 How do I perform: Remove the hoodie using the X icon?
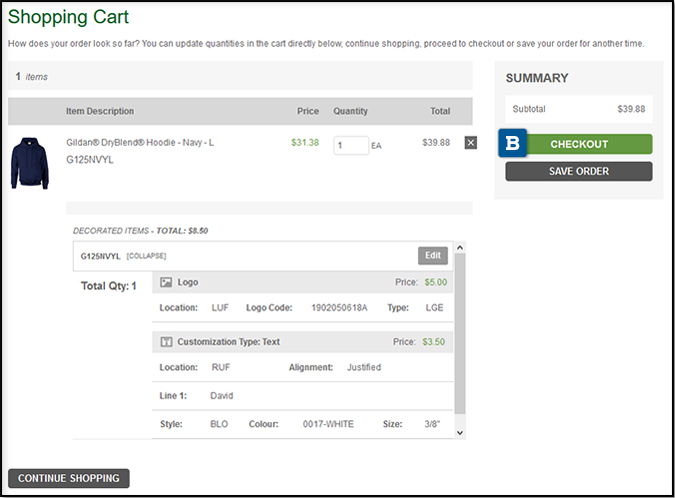471,143
